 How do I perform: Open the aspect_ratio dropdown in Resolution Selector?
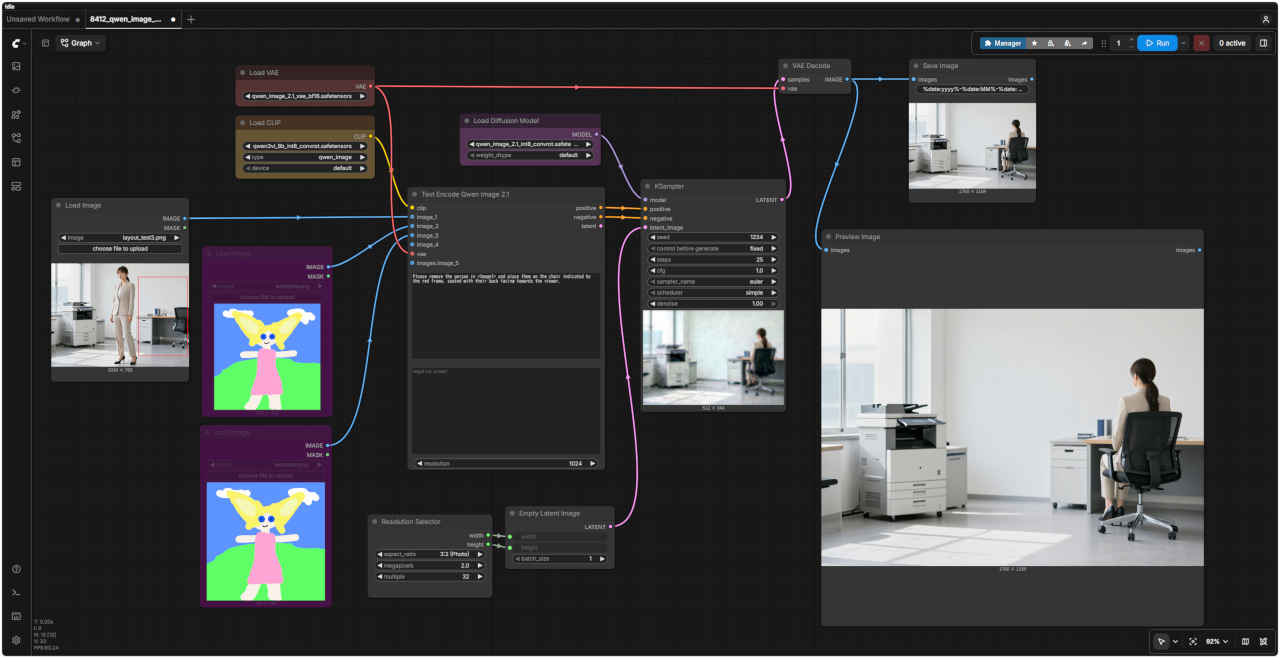point(430,553)
